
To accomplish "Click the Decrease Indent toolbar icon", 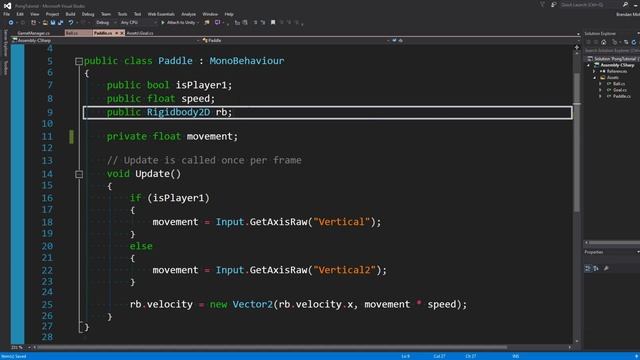I will click(x=256, y=22).
